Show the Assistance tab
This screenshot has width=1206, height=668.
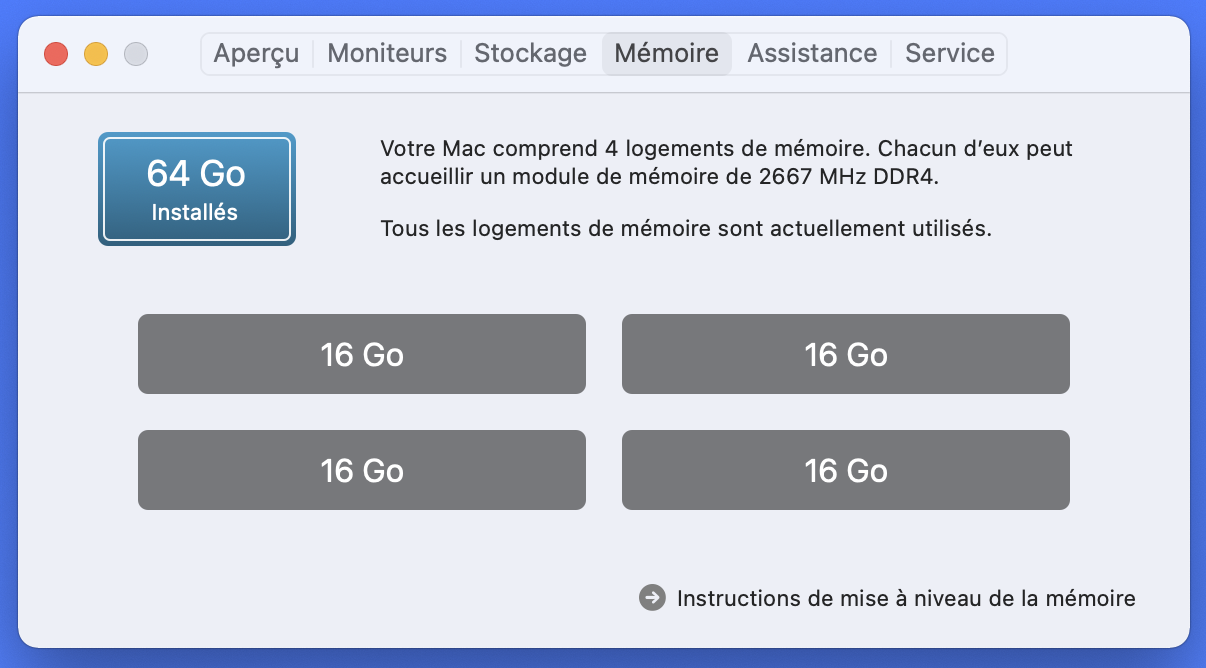point(812,53)
